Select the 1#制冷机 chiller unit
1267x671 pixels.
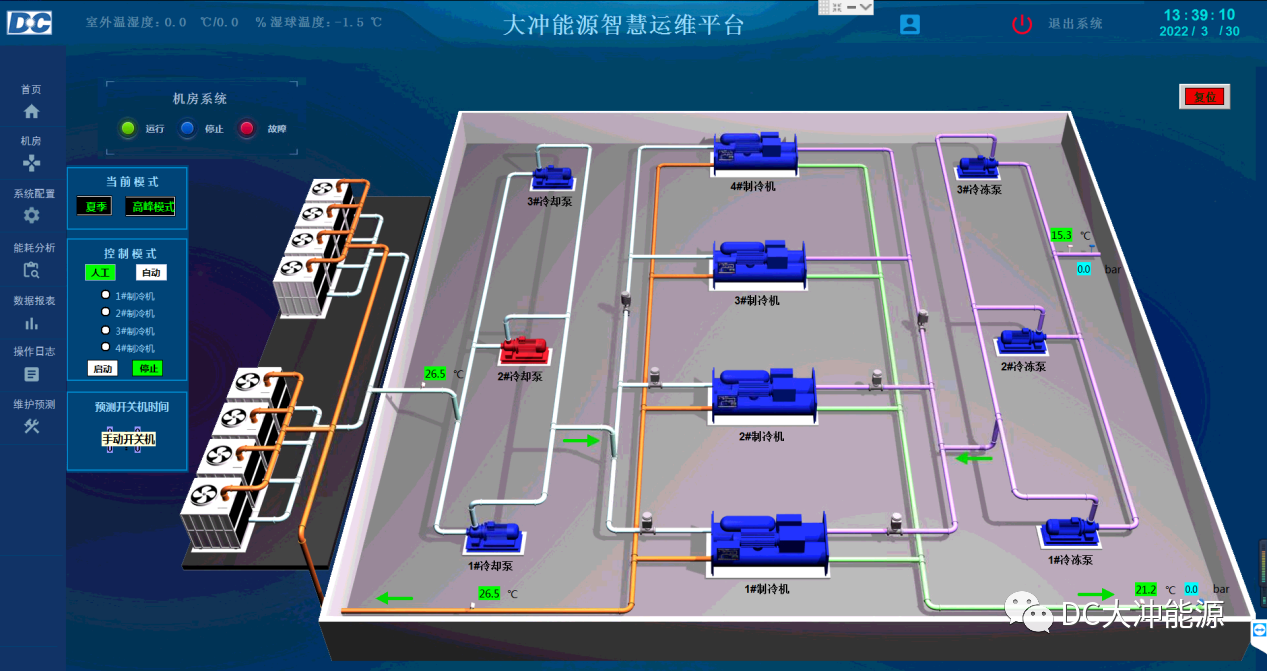click(x=768, y=543)
